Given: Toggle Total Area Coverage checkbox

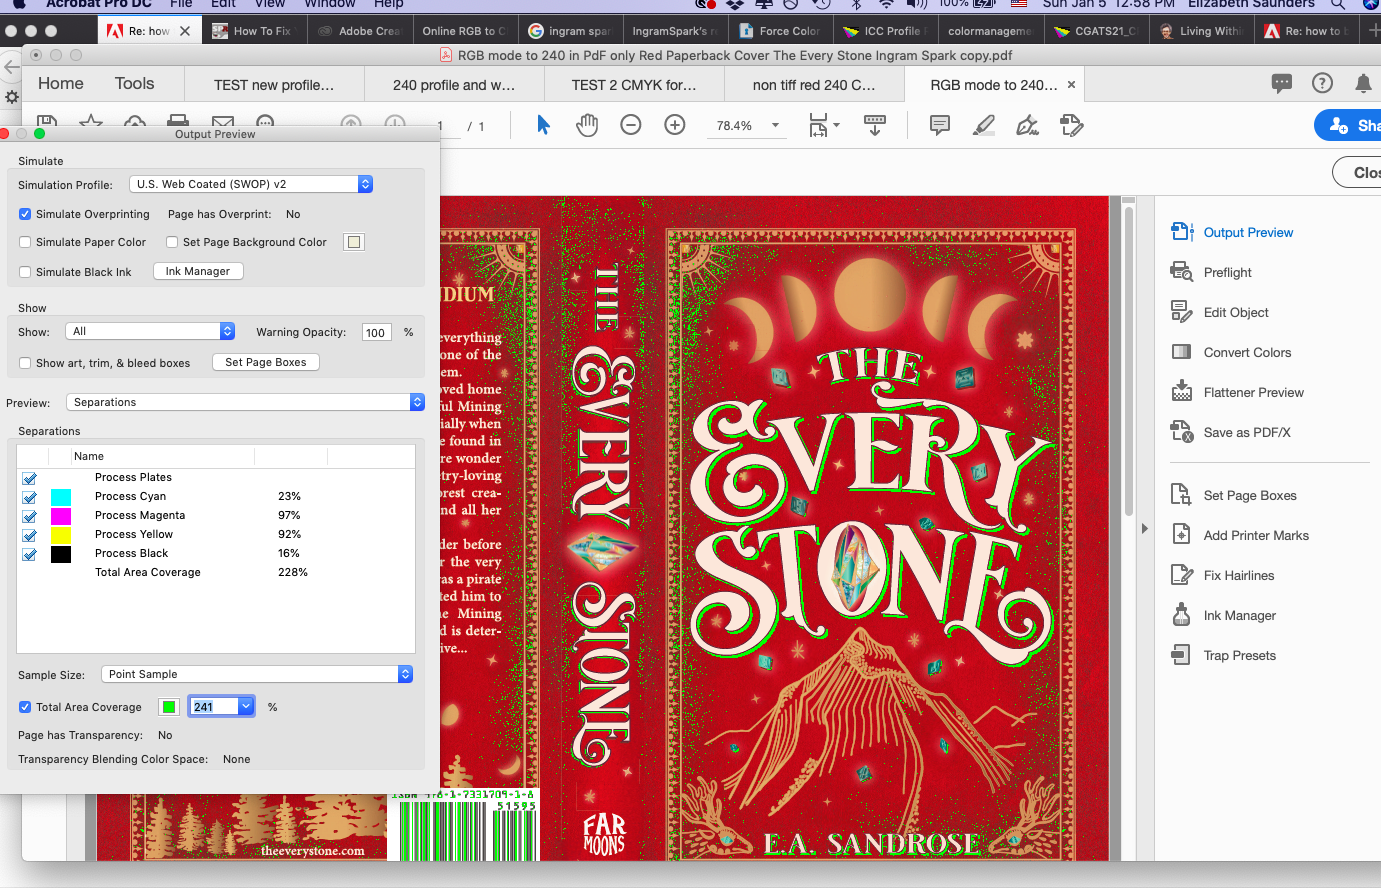Looking at the screenshot, I should (25, 707).
